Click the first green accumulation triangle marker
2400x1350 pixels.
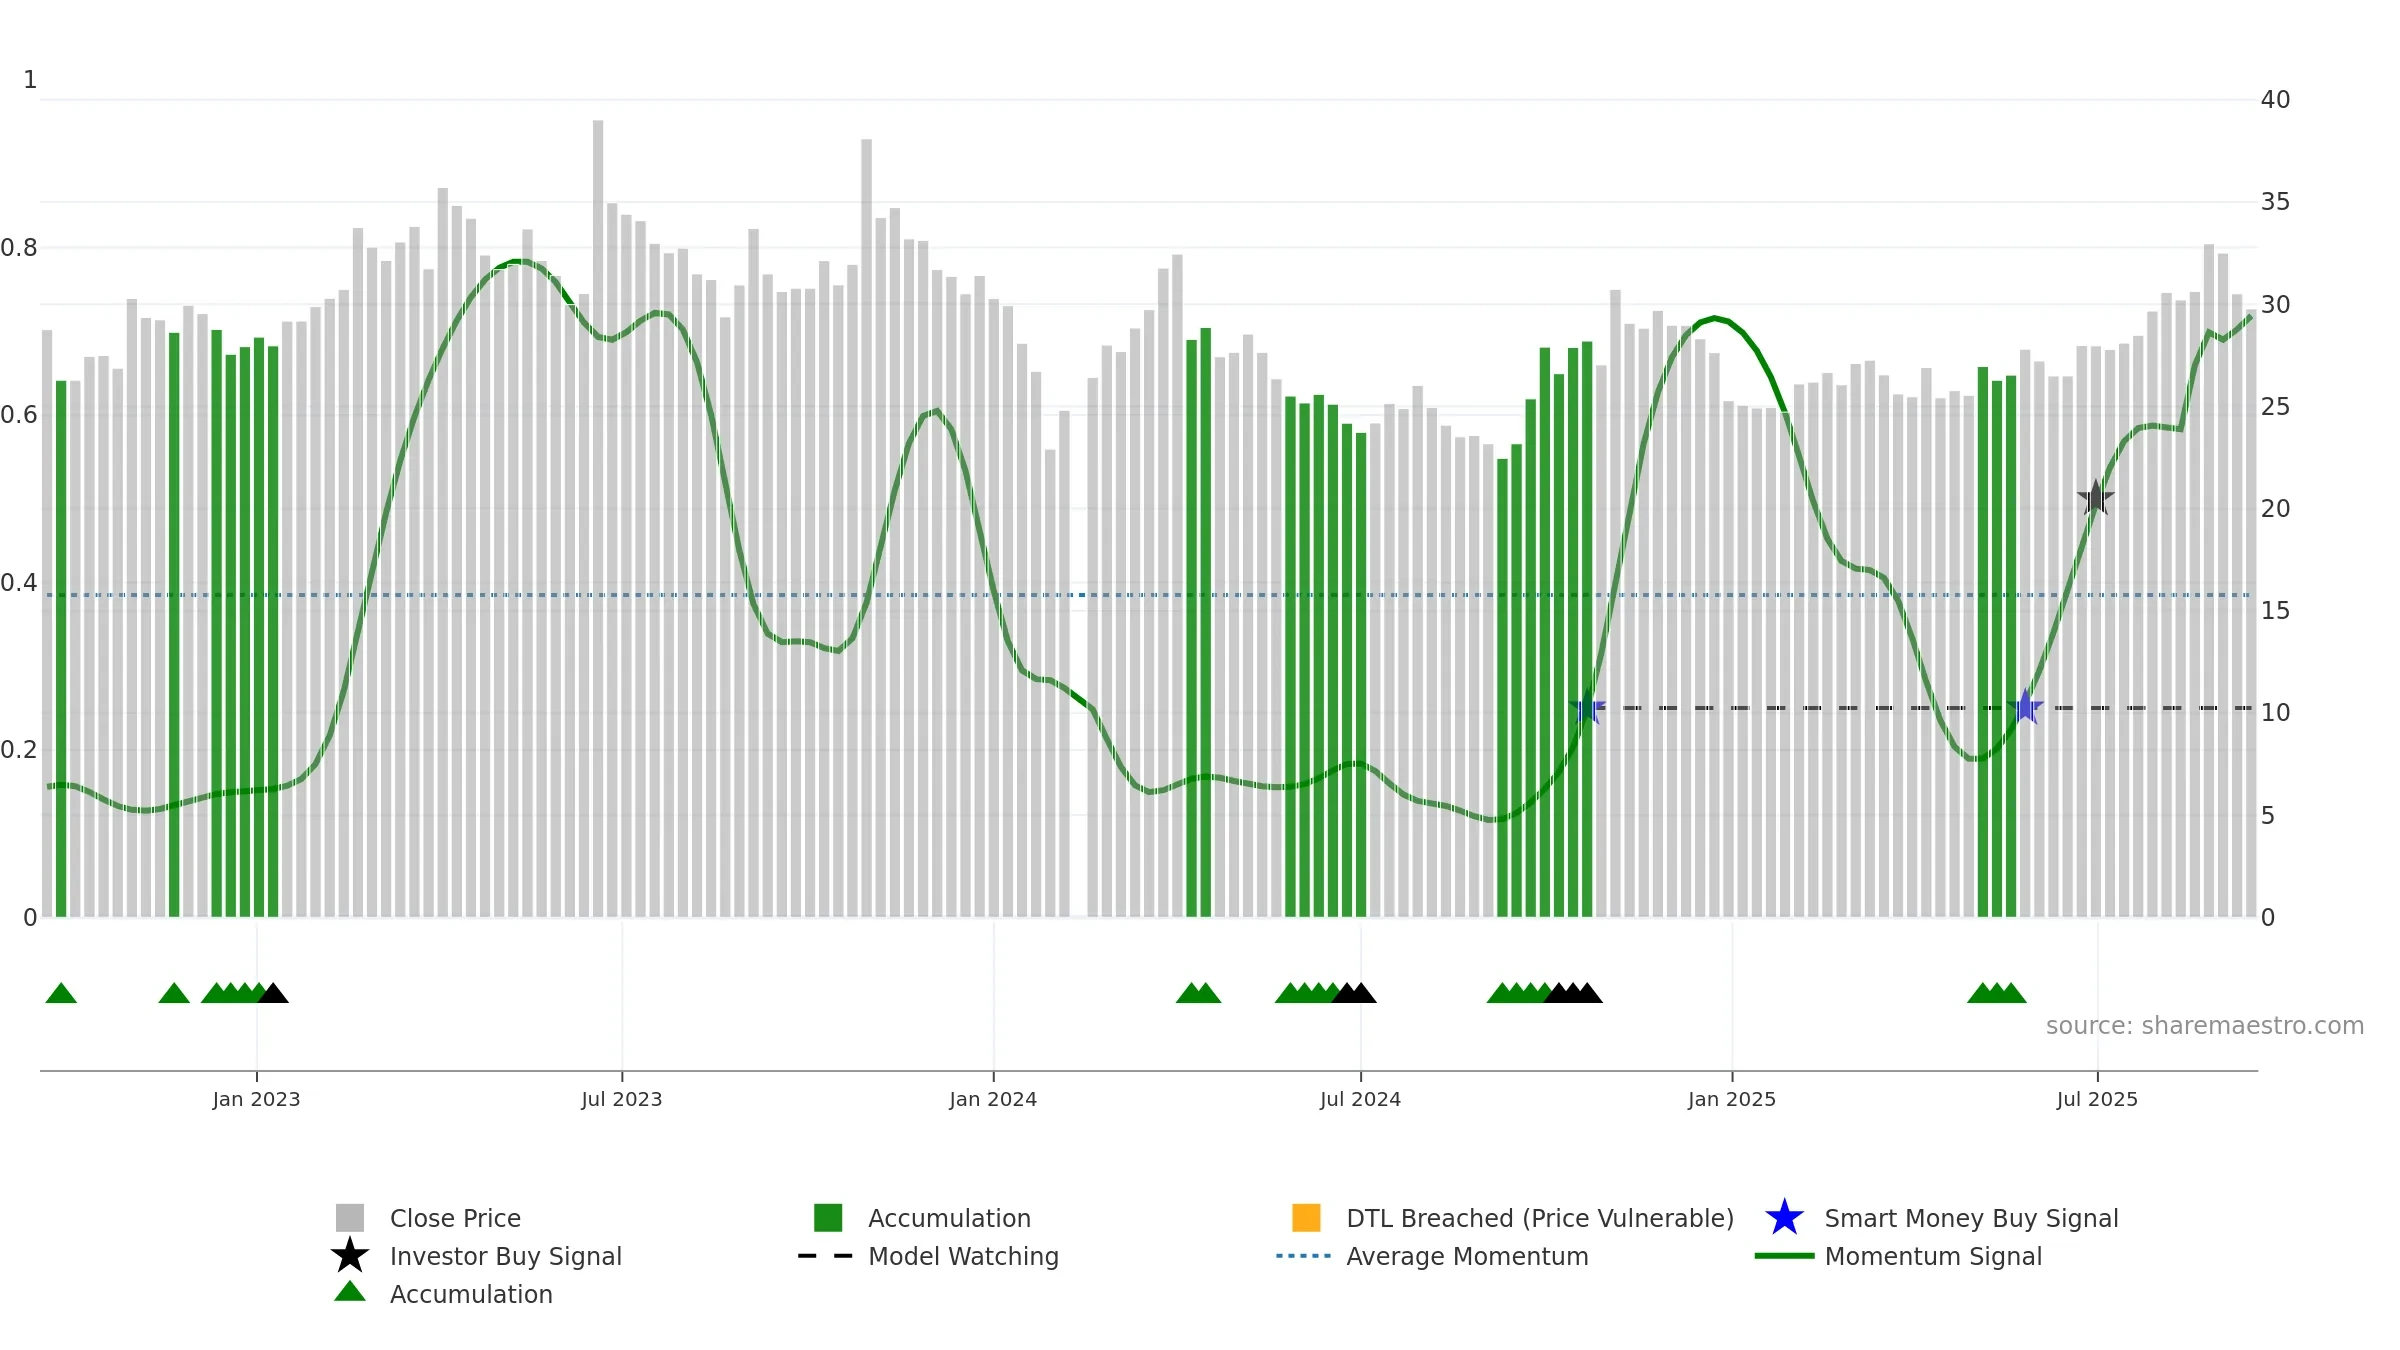click(61, 993)
